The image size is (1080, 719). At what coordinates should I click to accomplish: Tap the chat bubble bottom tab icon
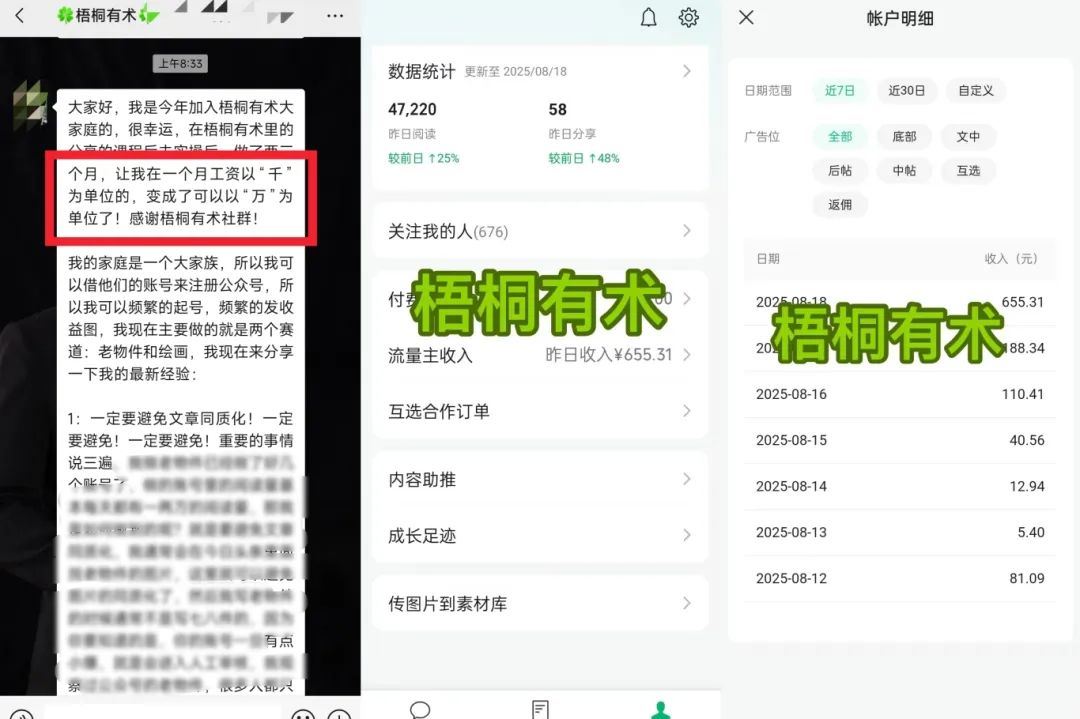point(421,709)
